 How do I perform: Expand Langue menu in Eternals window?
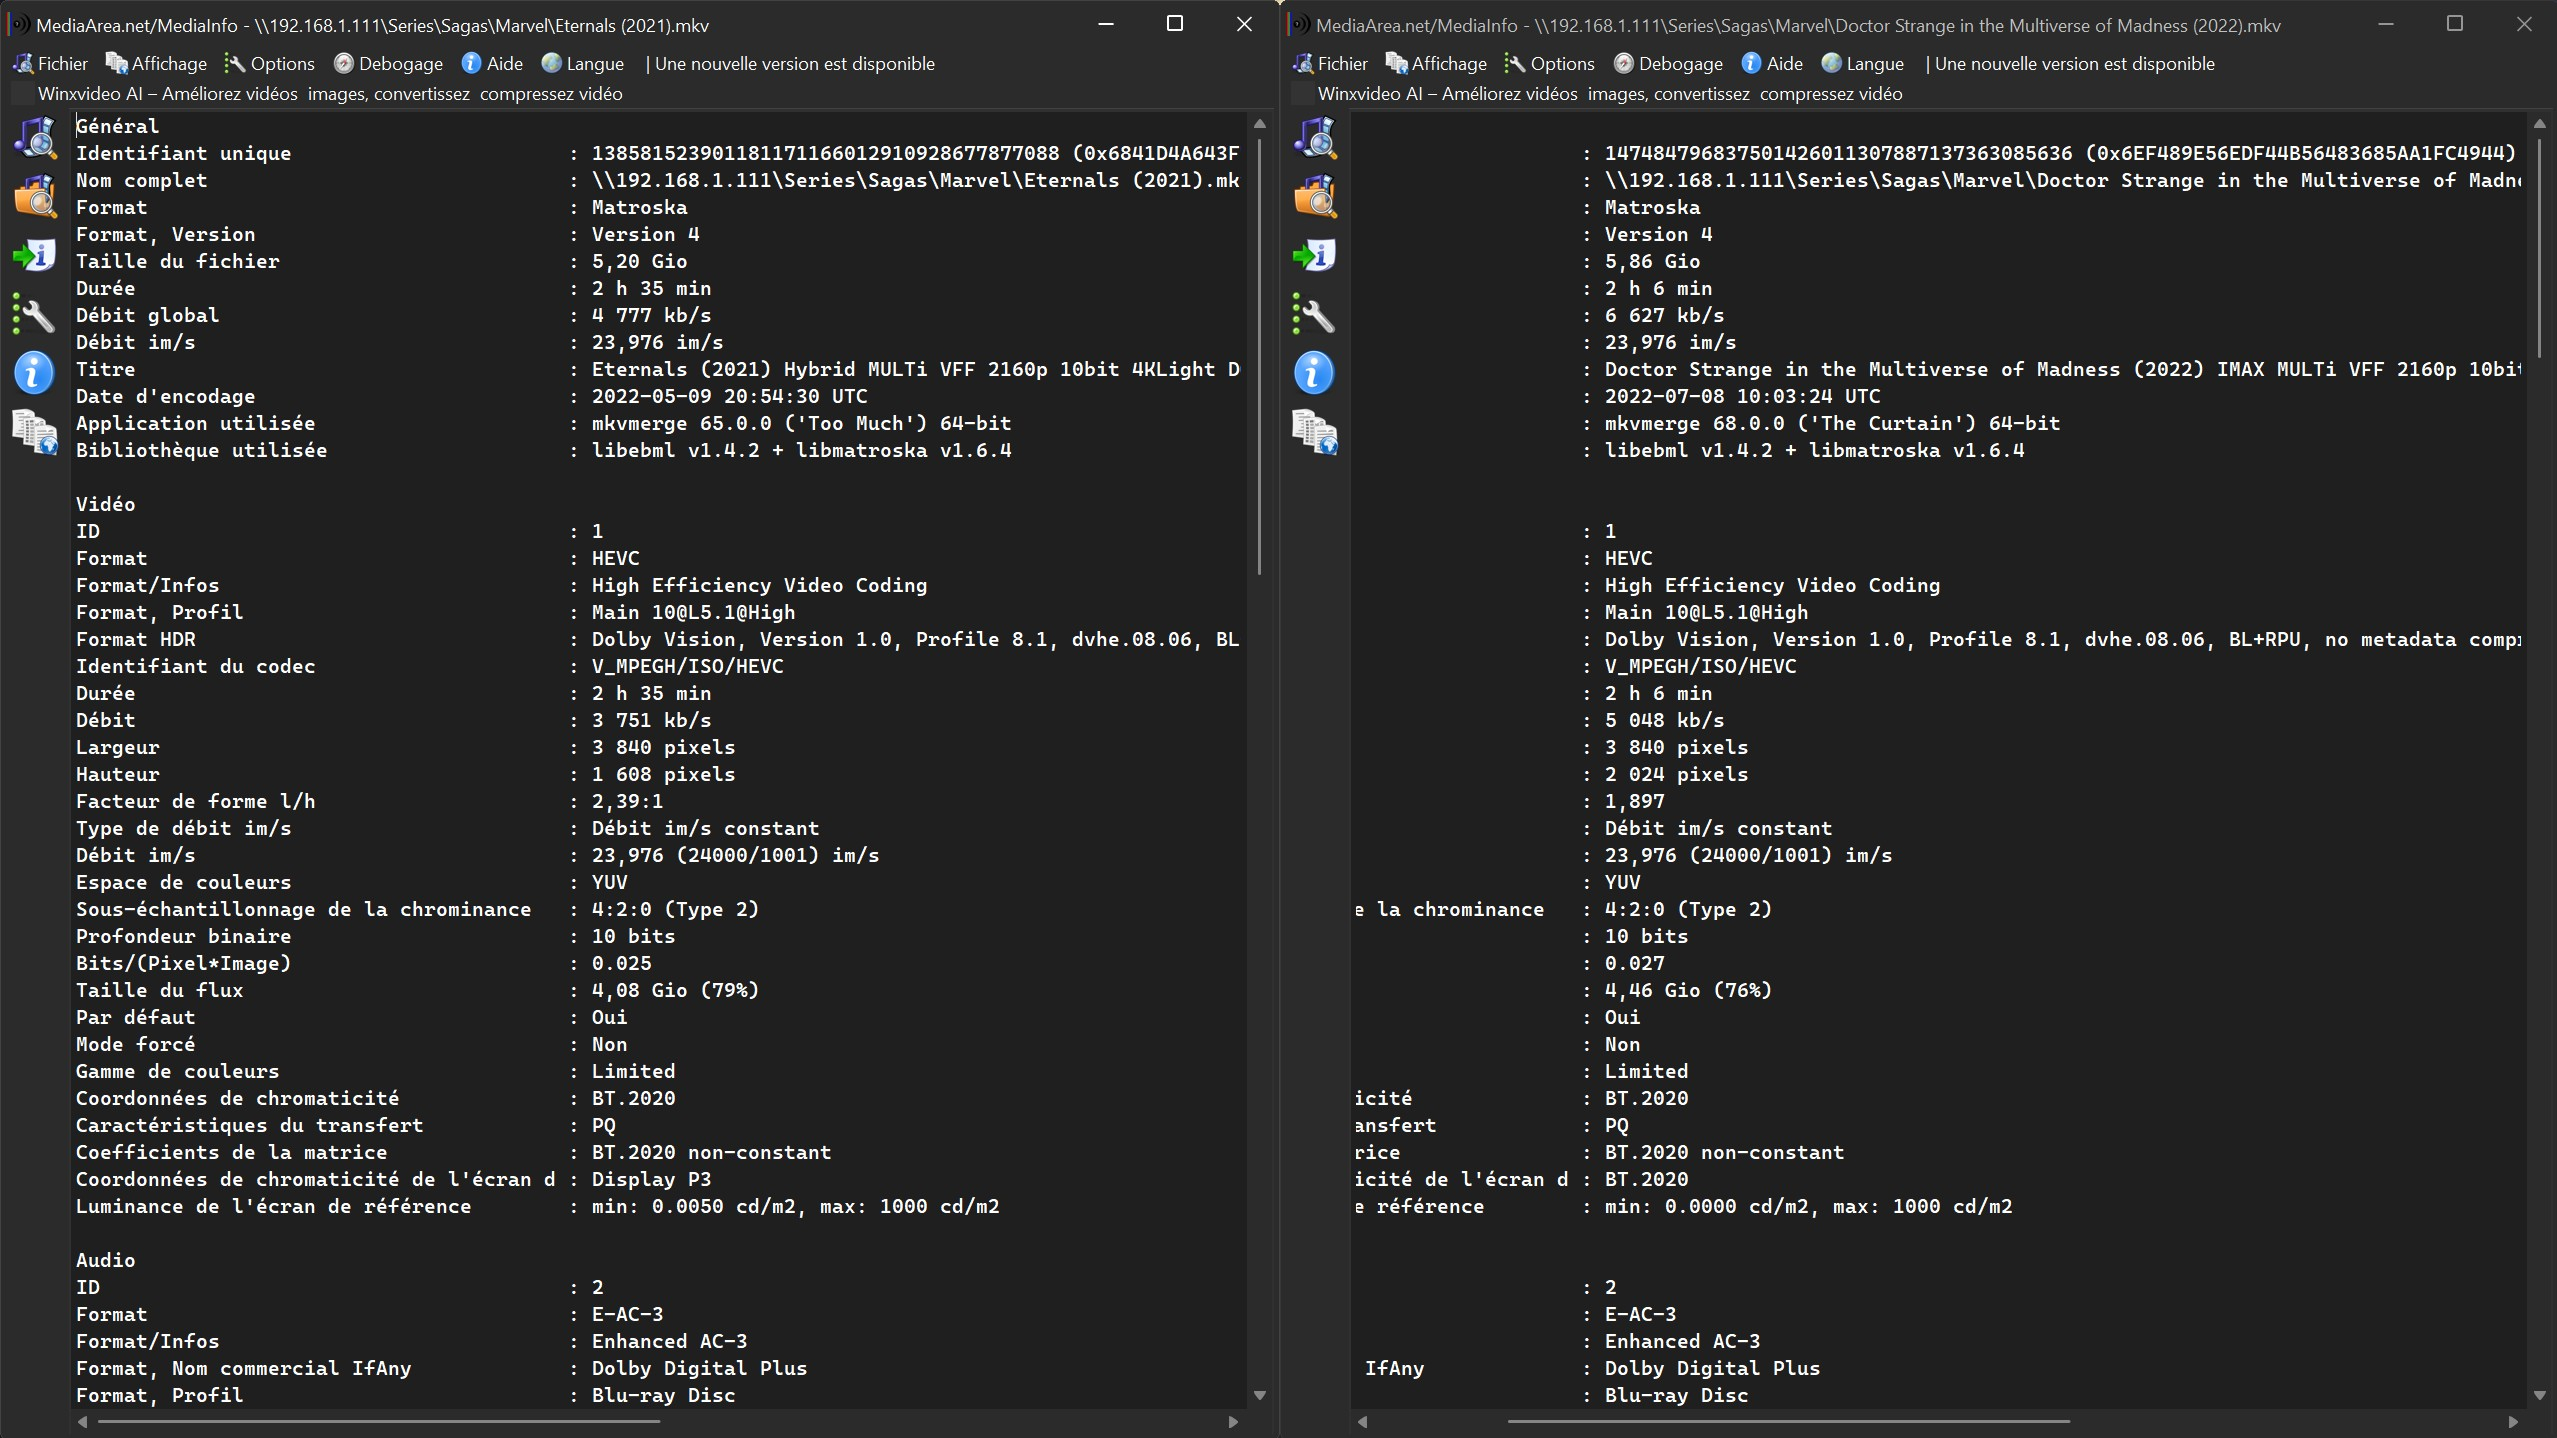tap(583, 64)
